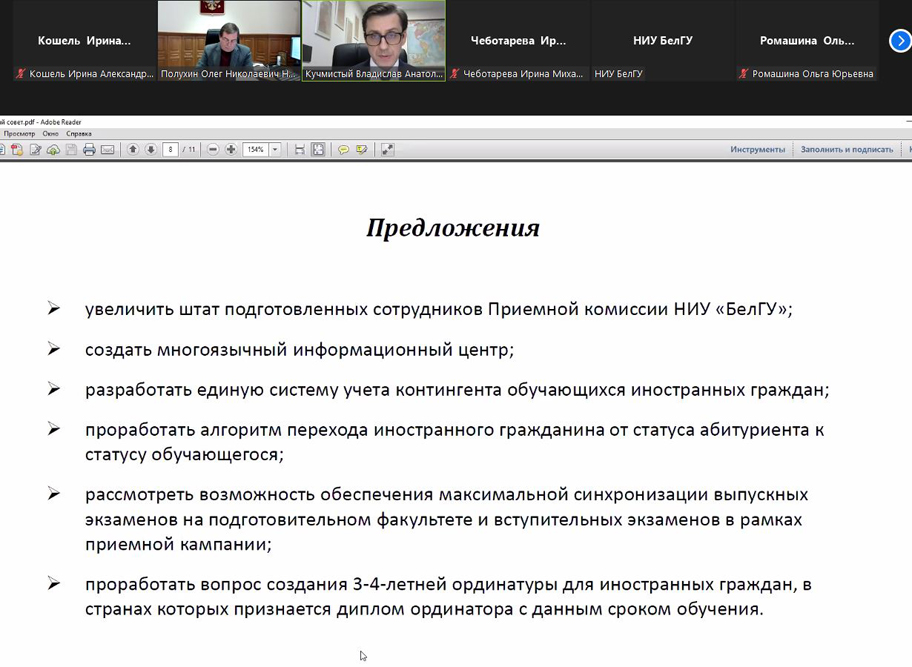Add a sticky note comment
The height and width of the screenshot is (667, 912).
point(343,150)
